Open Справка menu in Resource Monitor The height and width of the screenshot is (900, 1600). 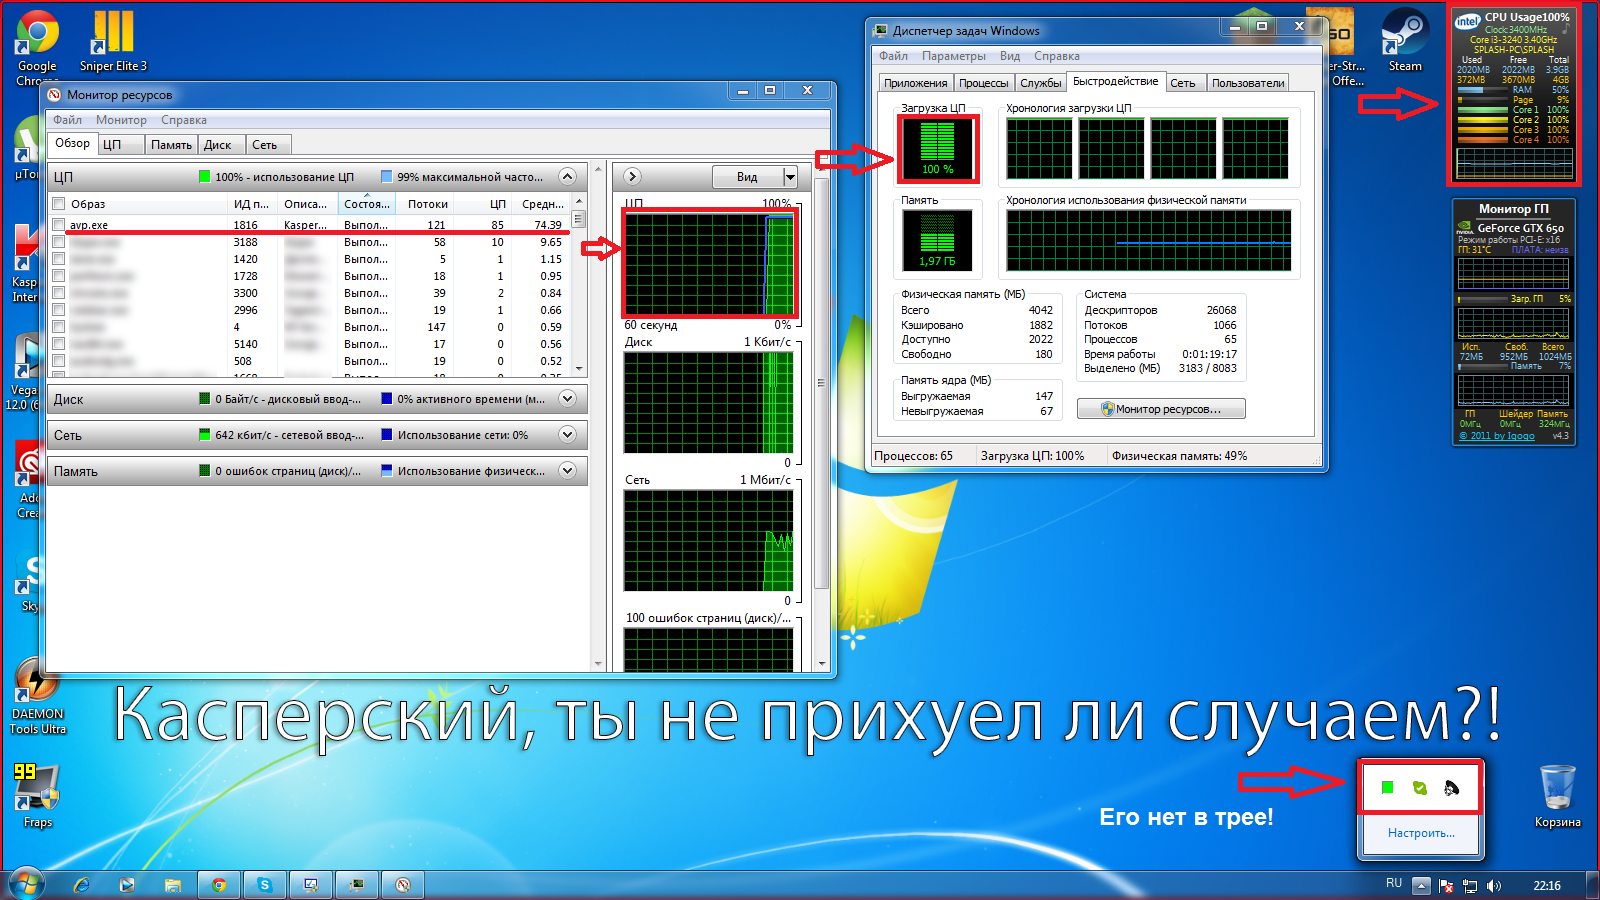coord(184,120)
